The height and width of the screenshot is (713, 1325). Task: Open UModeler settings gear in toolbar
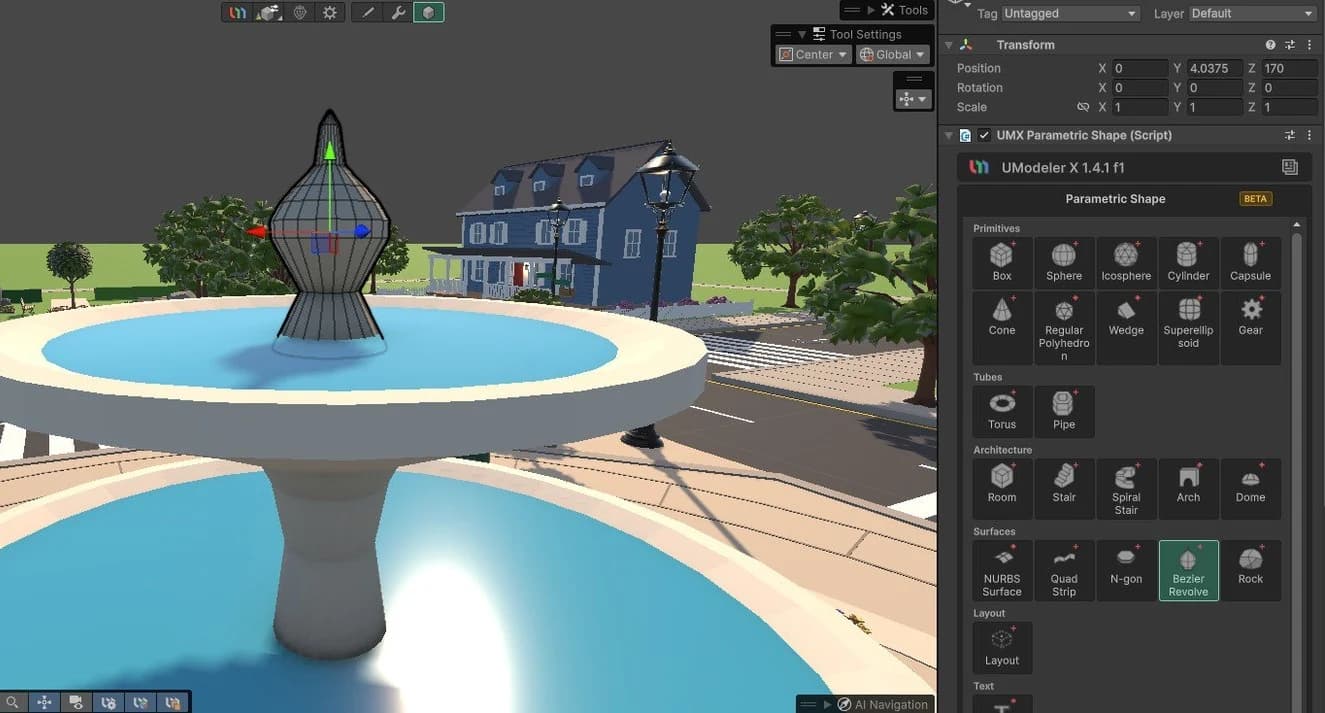click(330, 12)
